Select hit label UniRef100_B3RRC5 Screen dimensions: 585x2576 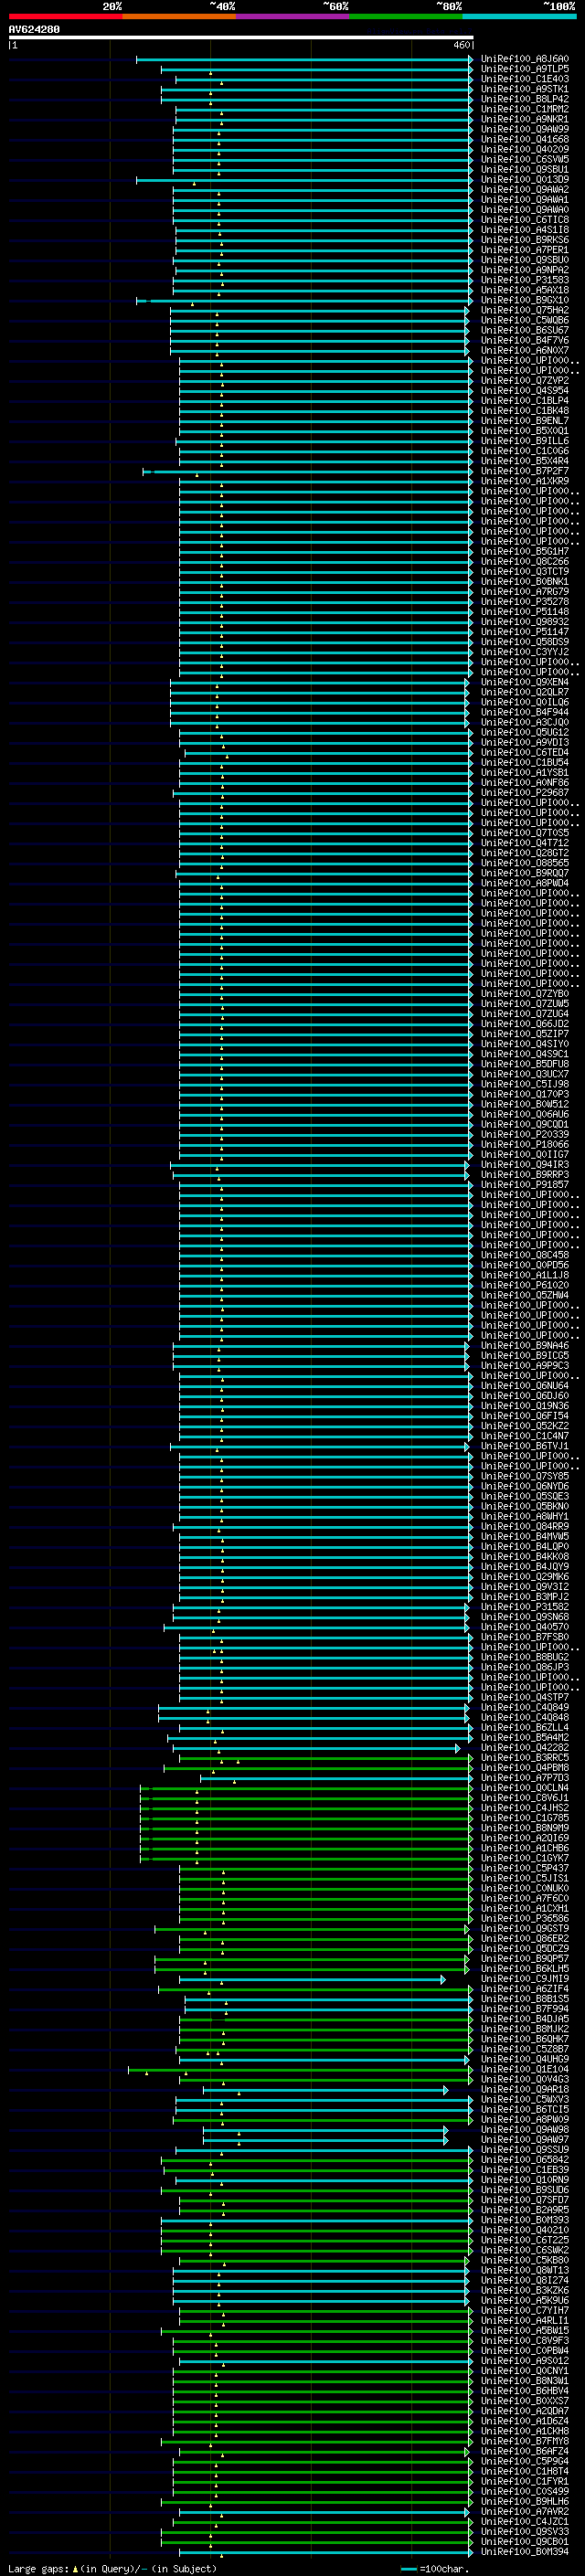(x=525, y=1758)
